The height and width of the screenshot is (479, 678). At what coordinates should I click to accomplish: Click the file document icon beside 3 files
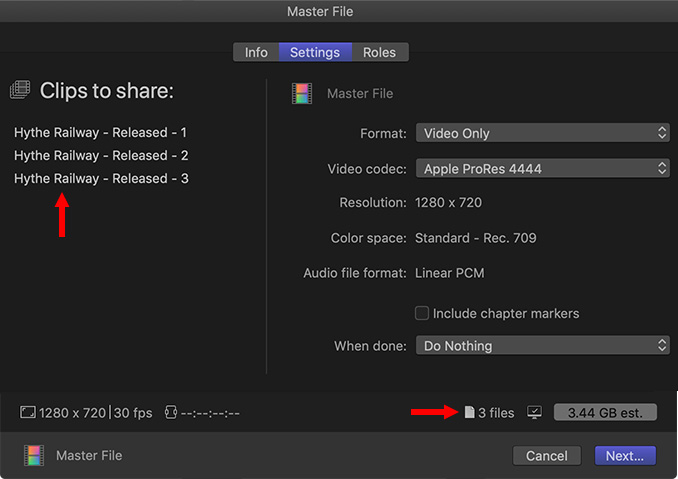click(469, 412)
